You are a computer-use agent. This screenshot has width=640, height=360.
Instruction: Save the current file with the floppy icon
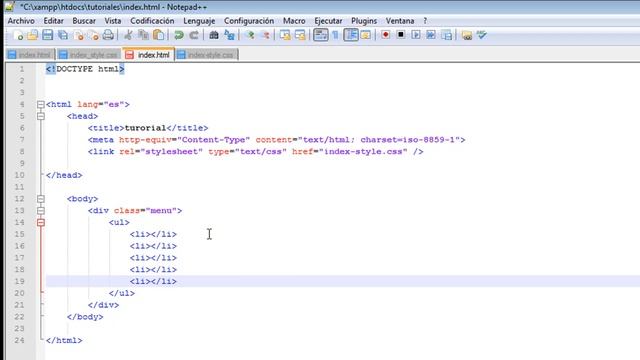pos(47,36)
